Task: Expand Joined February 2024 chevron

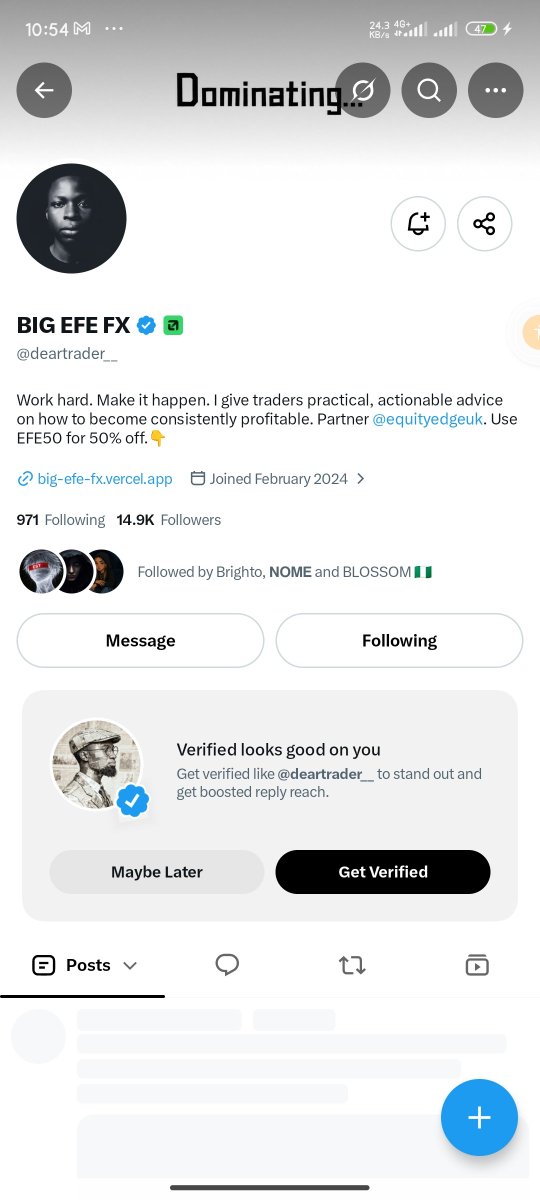Action: click(x=361, y=479)
